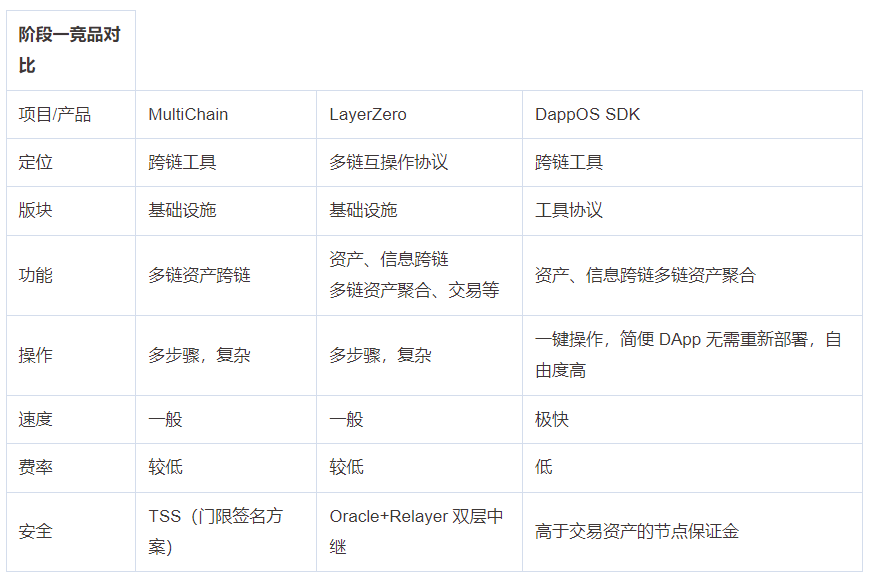The width and height of the screenshot is (872, 578).
Task: Select the '极快' cell
Action: (692, 419)
